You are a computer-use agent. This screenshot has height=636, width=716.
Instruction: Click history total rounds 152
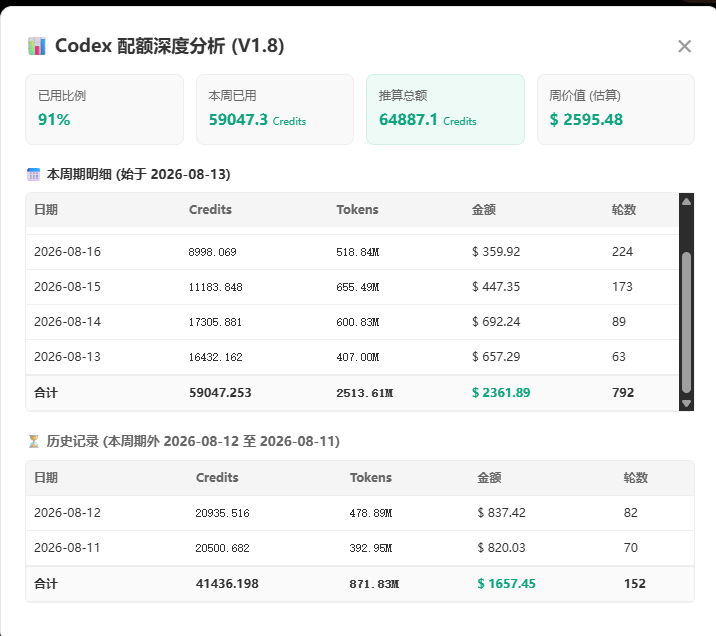point(635,584)
